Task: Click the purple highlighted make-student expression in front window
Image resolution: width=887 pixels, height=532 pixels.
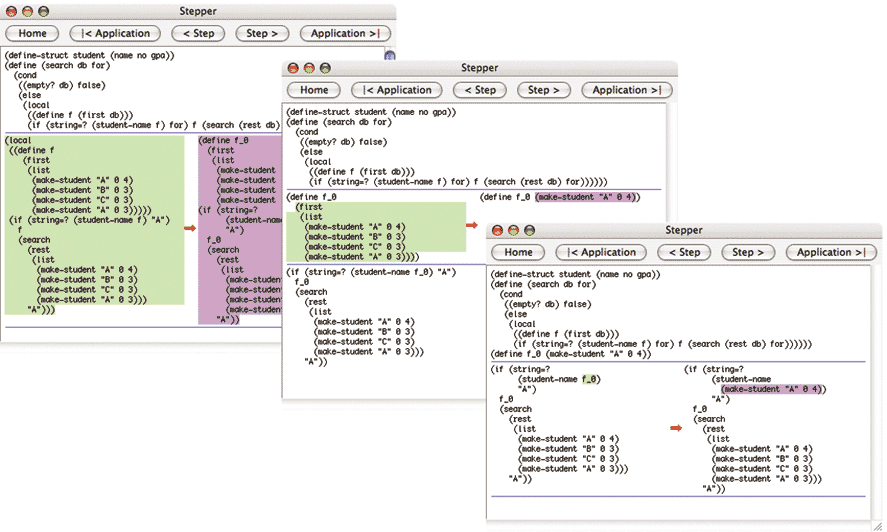Action: tap(773, 389)
